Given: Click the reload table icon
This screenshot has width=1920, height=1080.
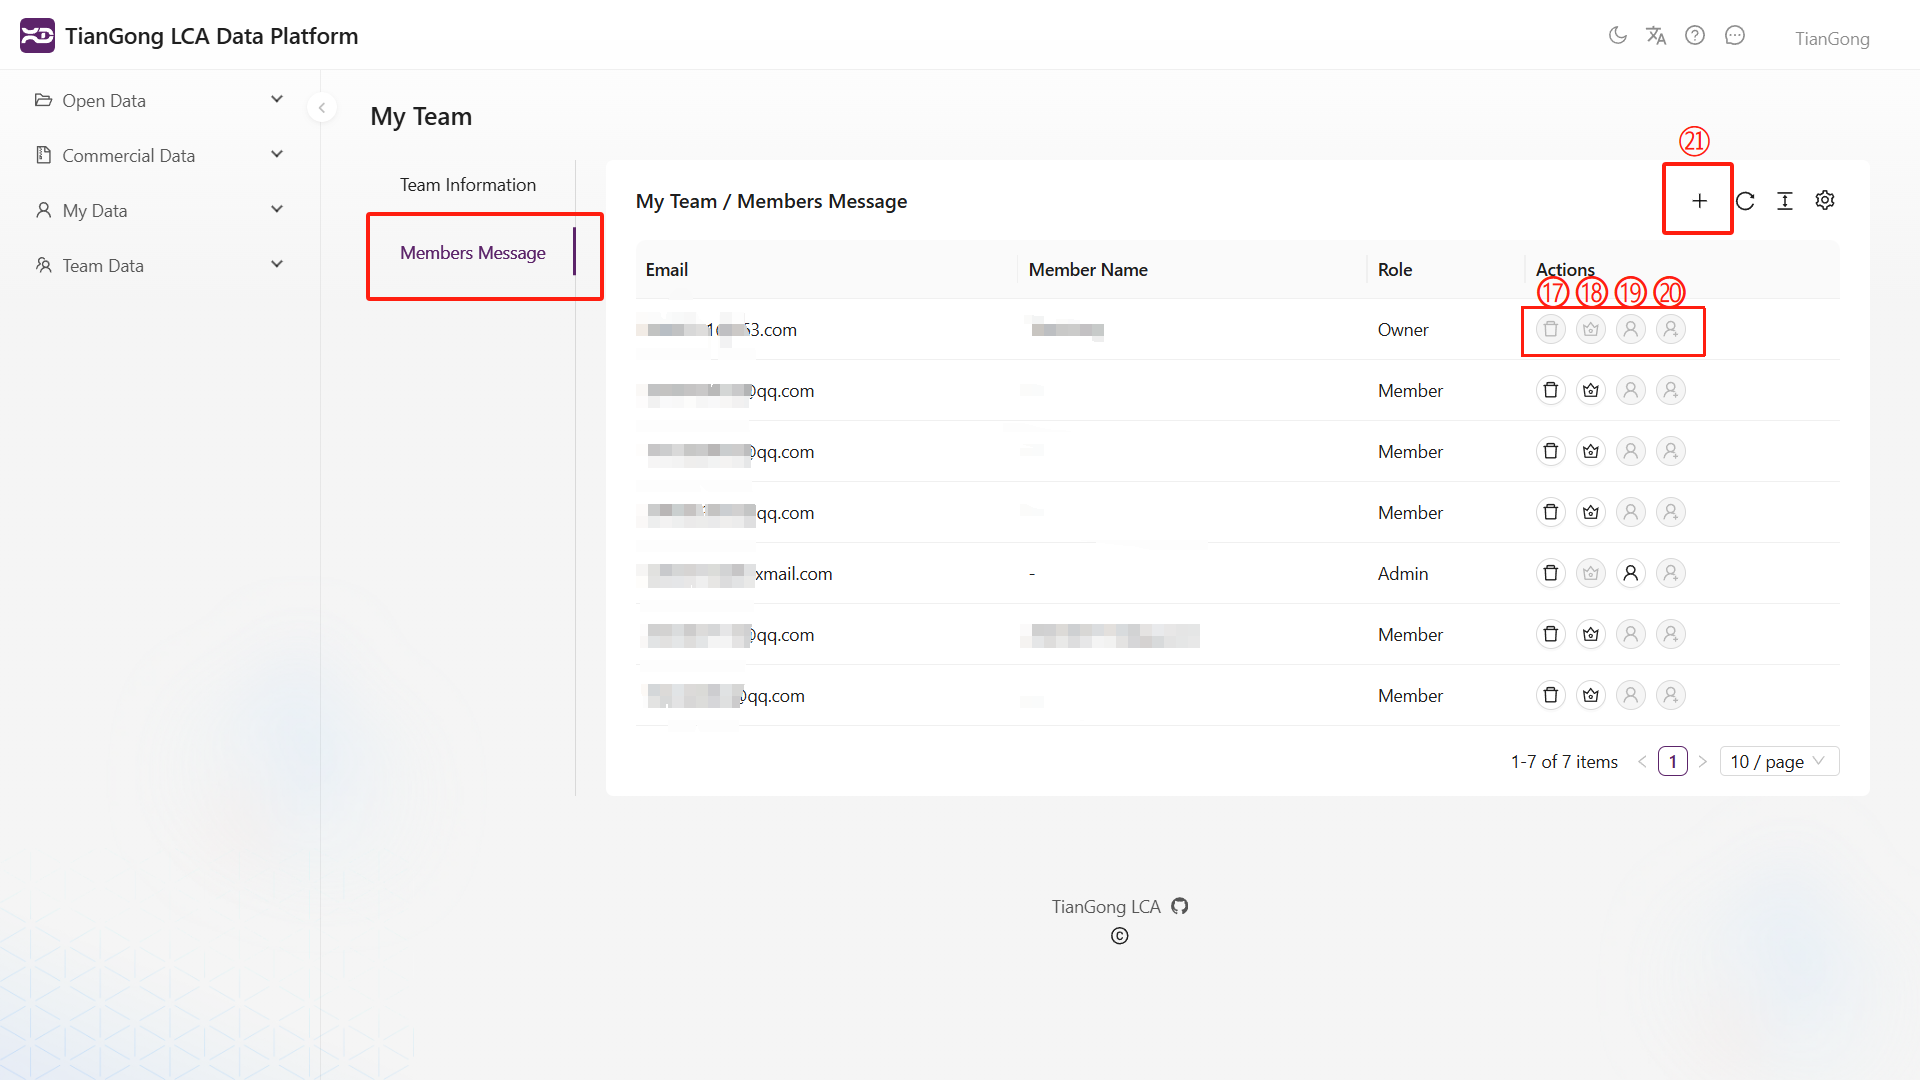Looking at the screenshot, I should click(1745, 201).
